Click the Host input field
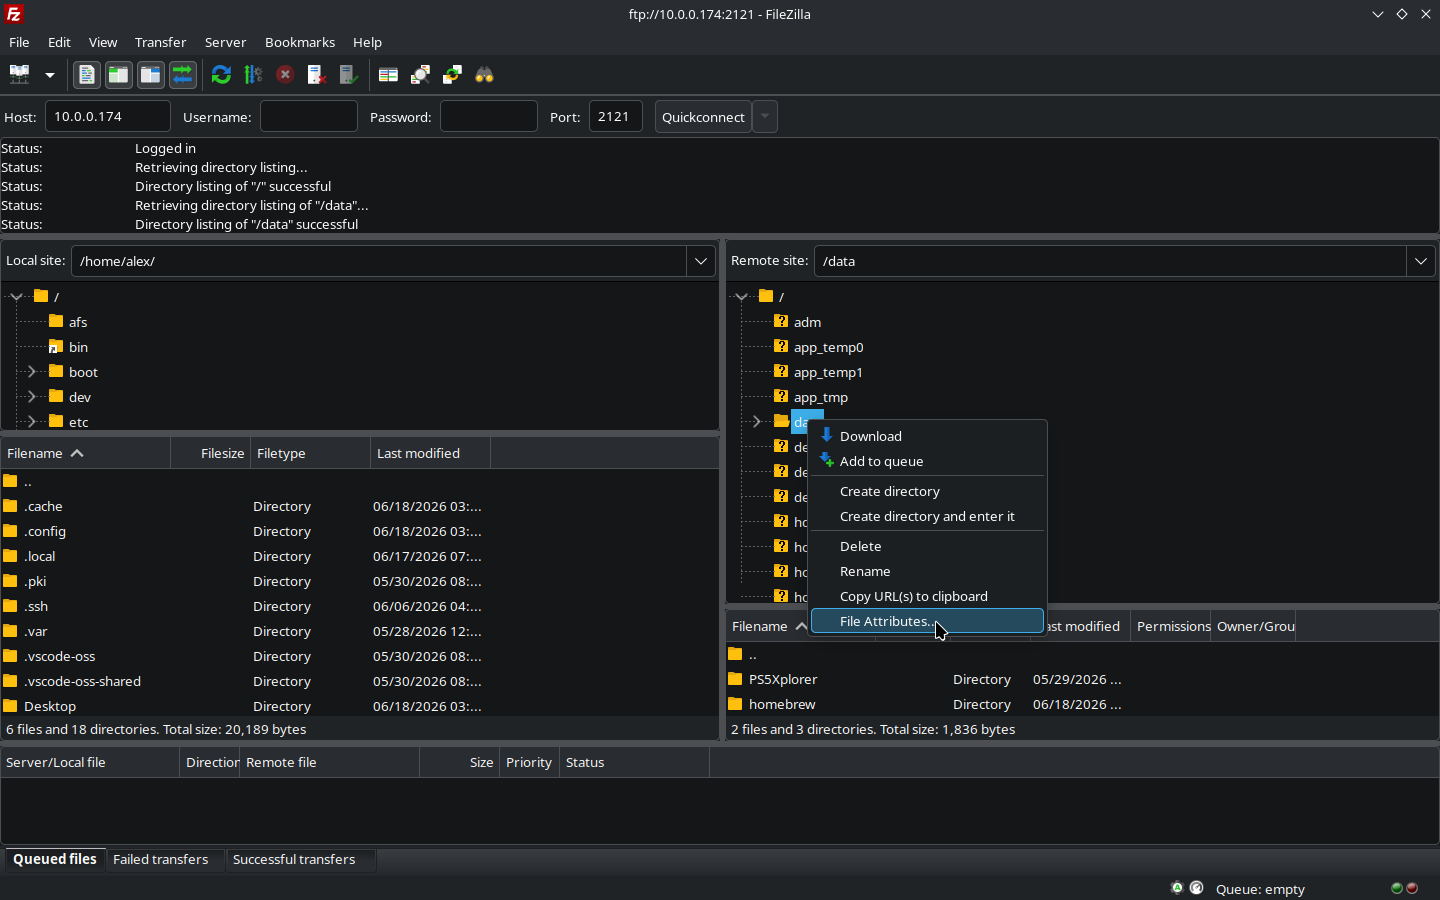1440x900 pixels. pyautogui.click(x=108, y=116)
